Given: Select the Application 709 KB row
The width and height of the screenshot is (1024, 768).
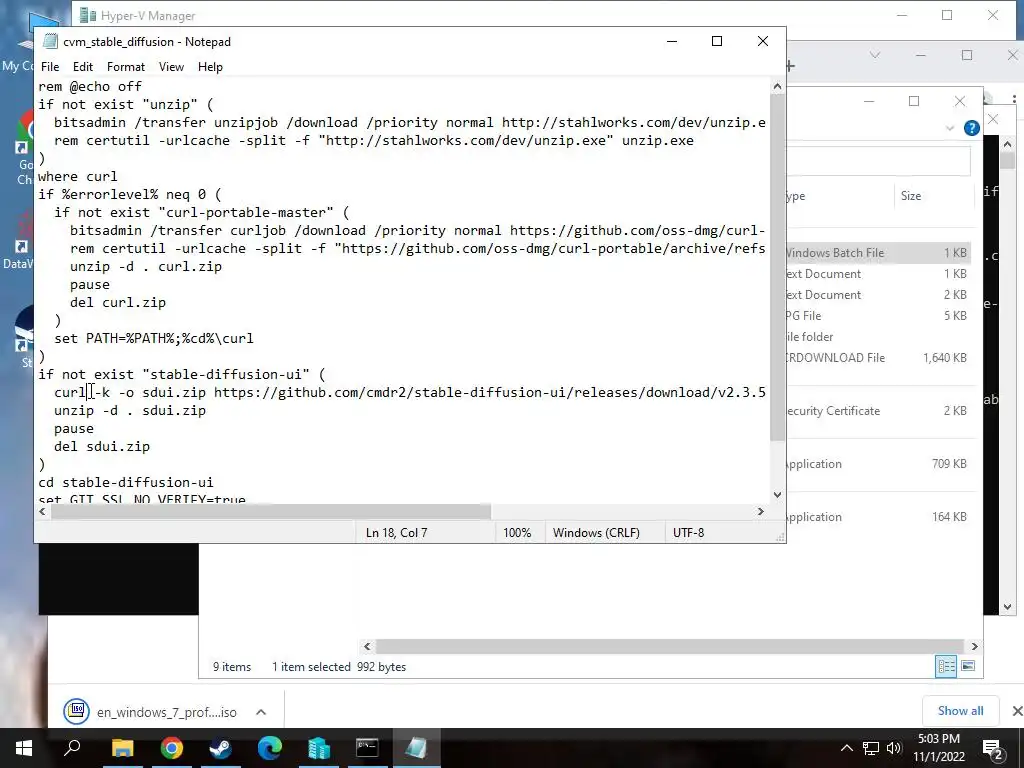Looking at the screenshot, I should click(x=878, y=464).
